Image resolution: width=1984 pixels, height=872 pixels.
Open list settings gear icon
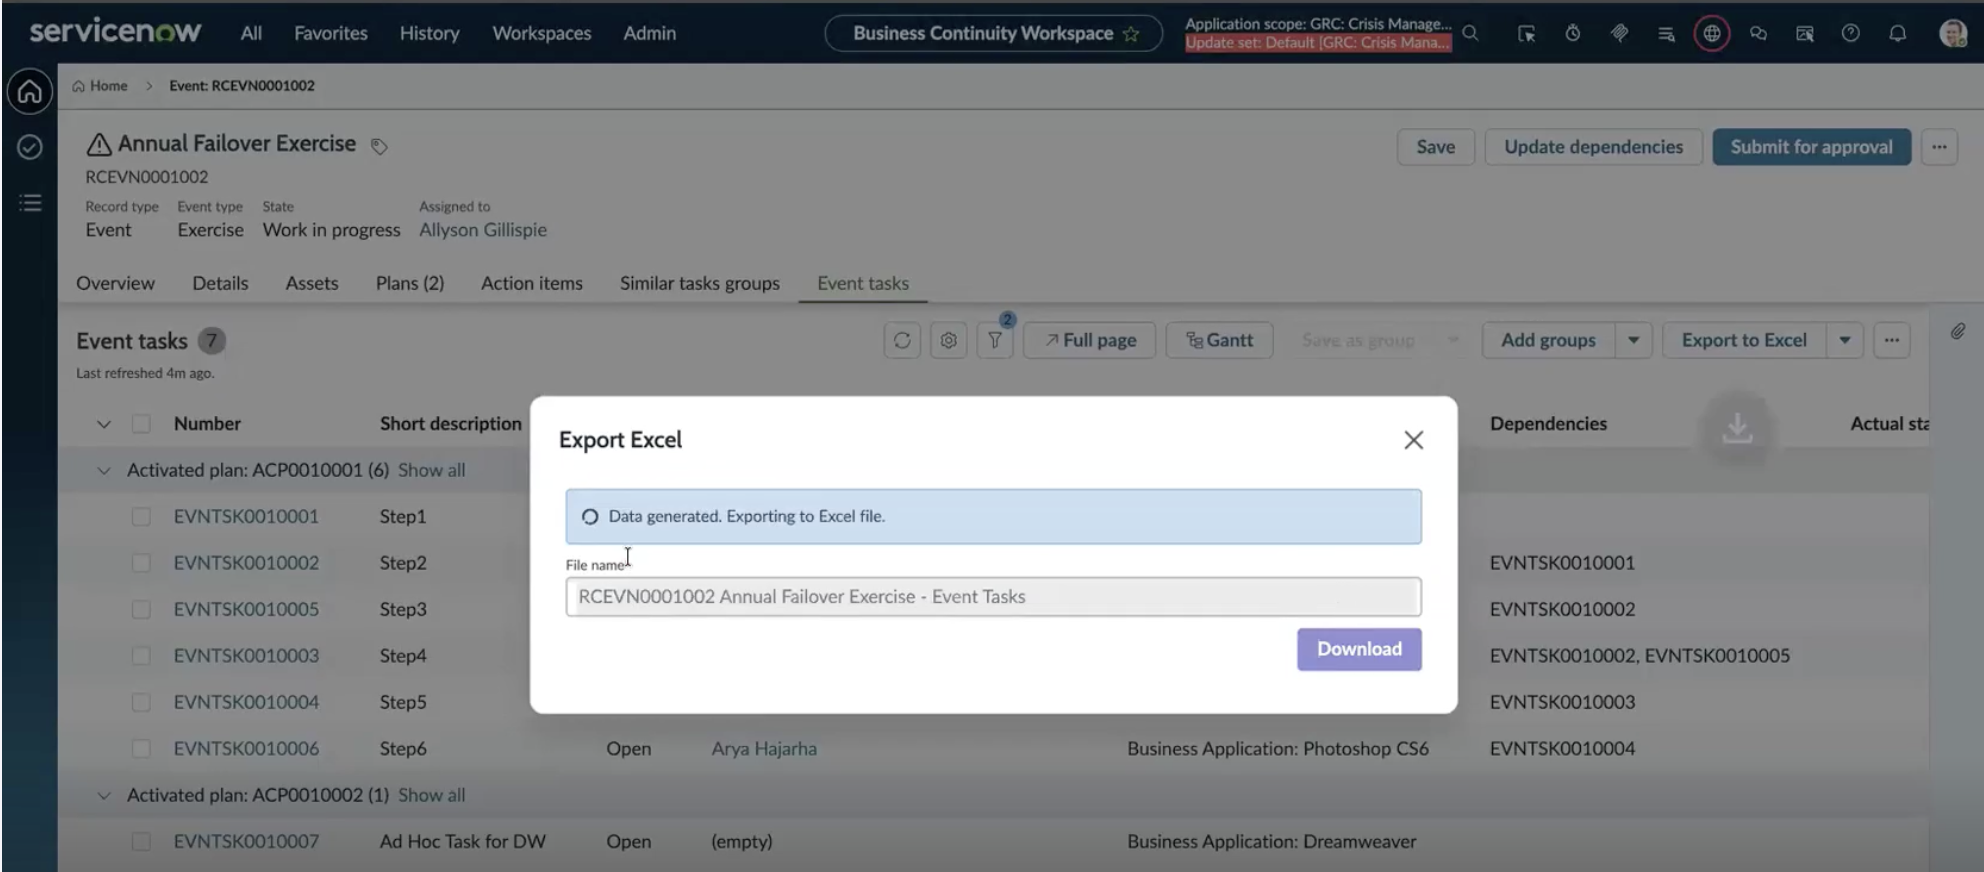tap(948, 340)
